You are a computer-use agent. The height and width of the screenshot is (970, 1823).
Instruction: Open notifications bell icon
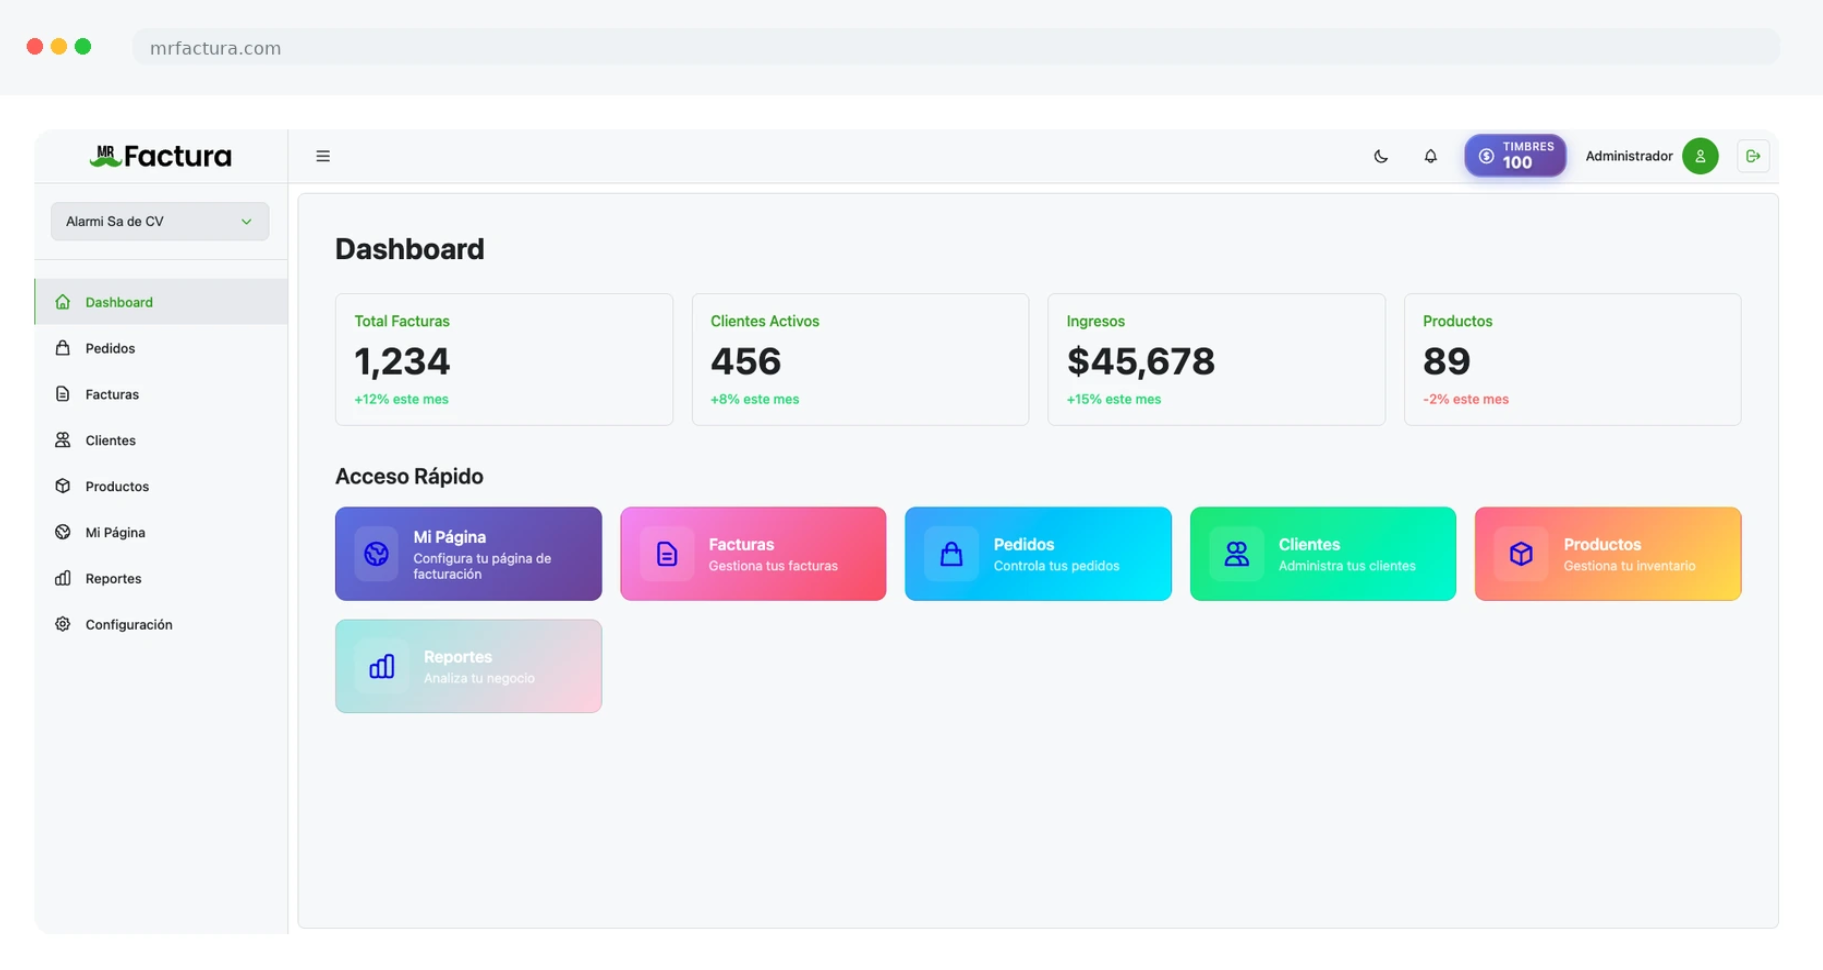click(x=1430, y=156)
